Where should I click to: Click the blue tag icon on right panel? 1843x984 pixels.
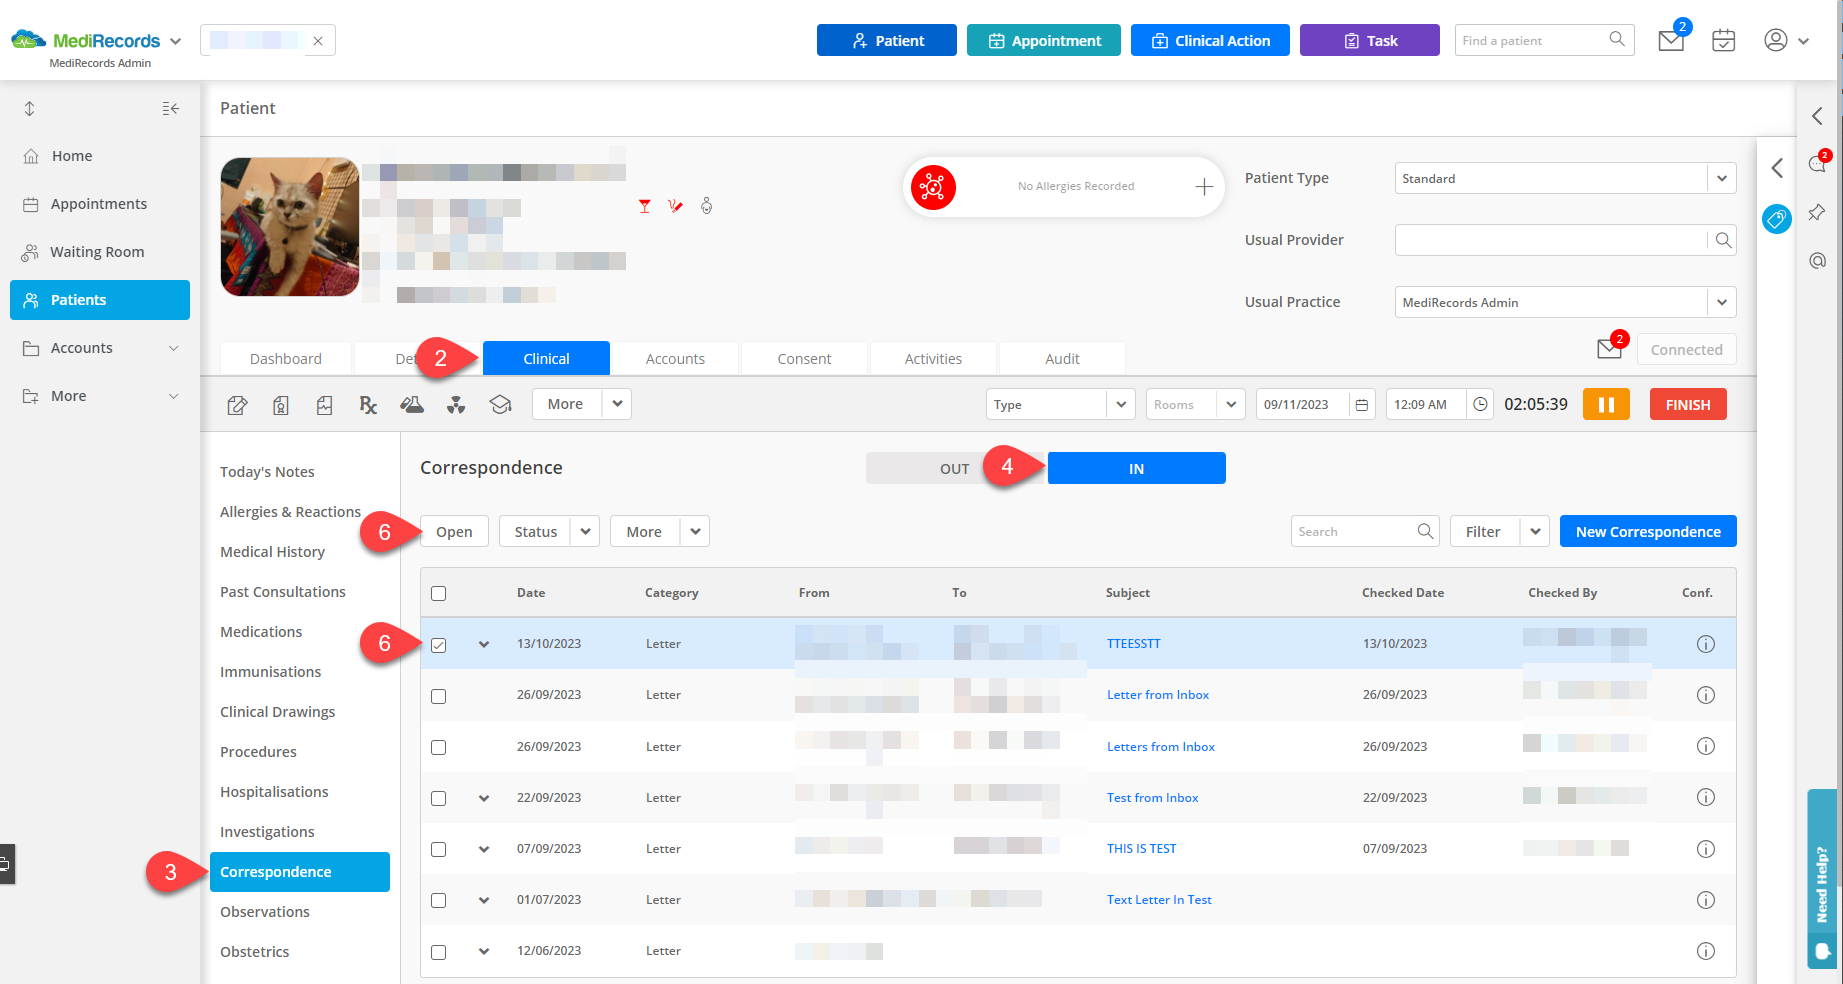point(1777,219)
